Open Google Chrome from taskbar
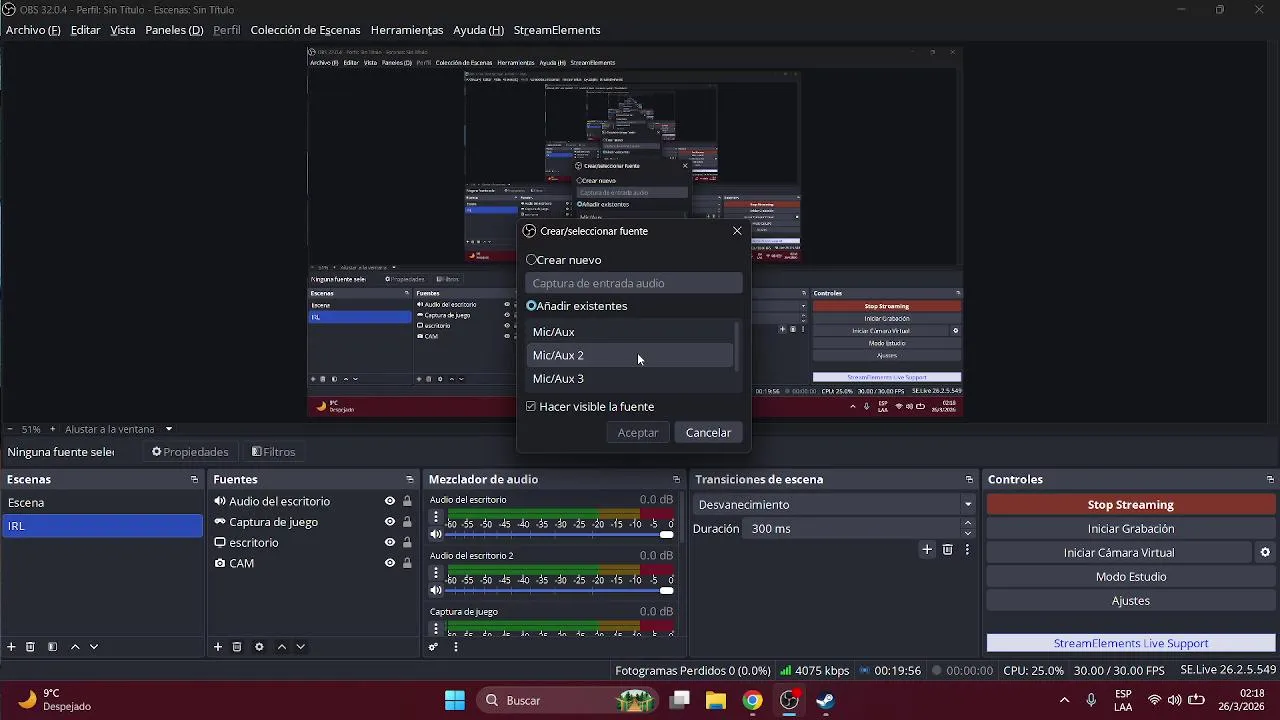 [x=752, y=700]
